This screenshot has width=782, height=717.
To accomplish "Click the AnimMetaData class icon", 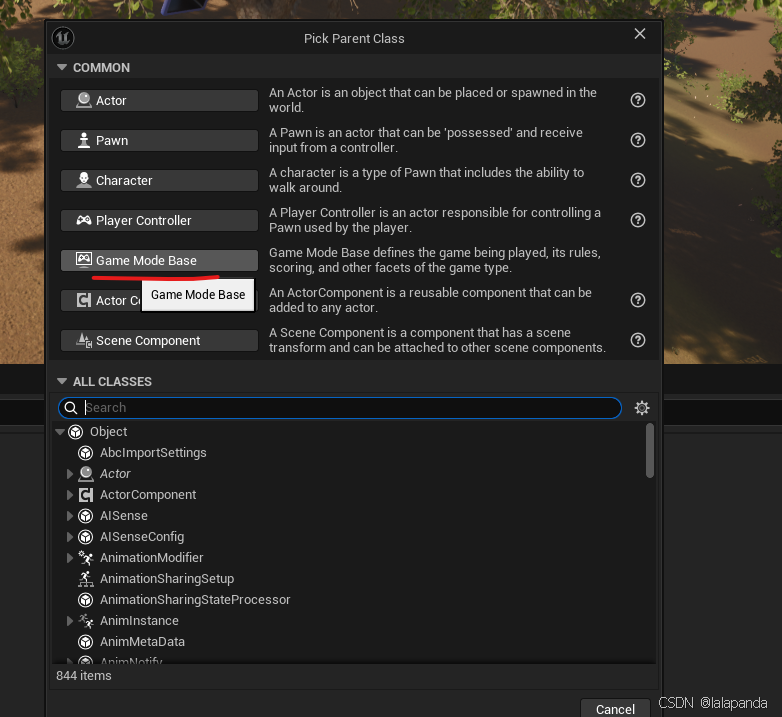I will (x=86, y=642).
